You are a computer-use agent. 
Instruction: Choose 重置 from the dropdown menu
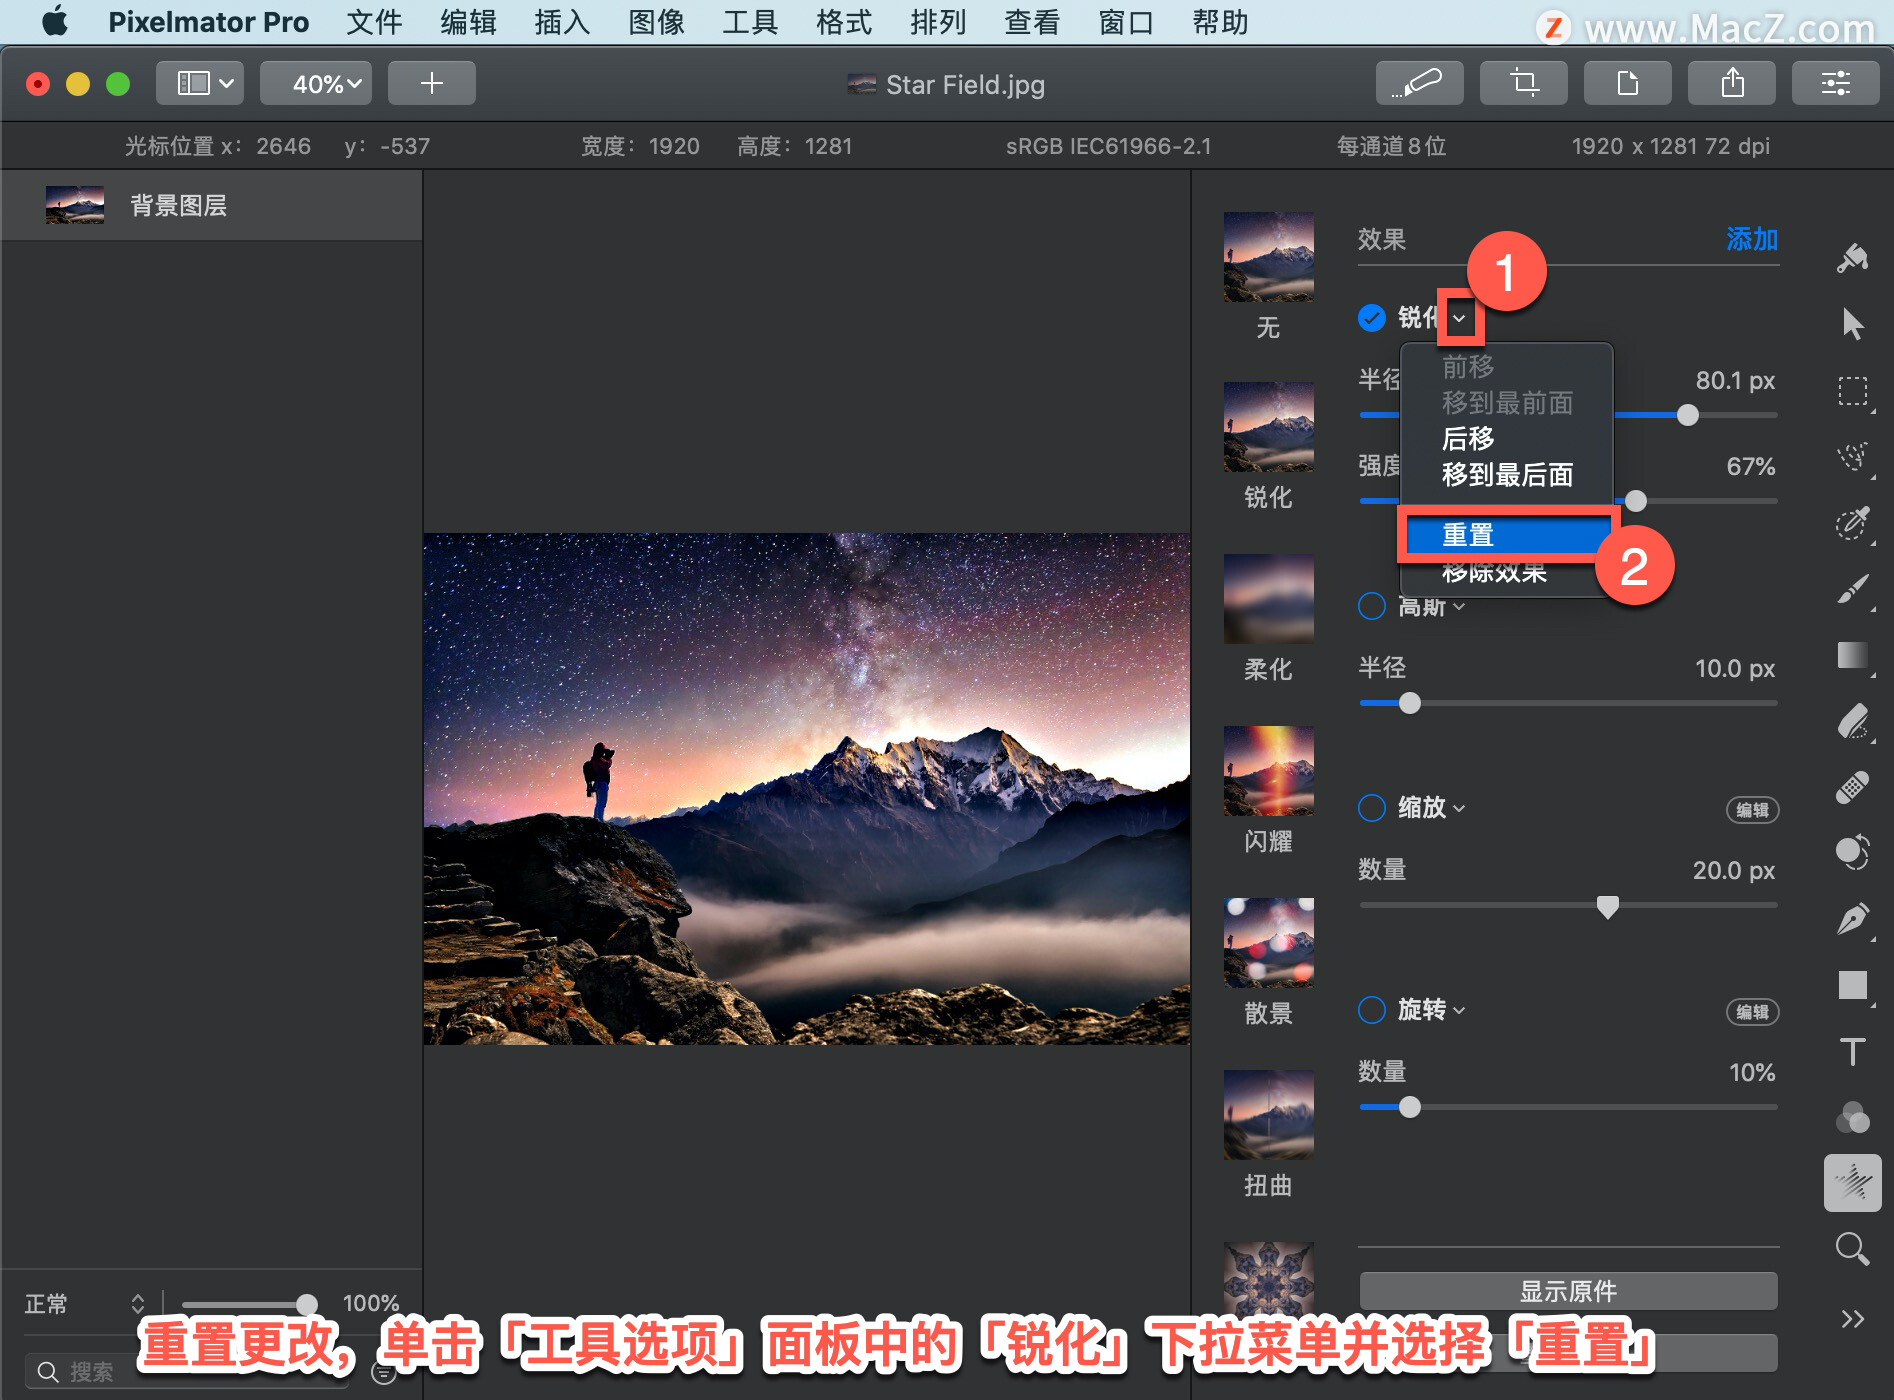point(1507,535)
